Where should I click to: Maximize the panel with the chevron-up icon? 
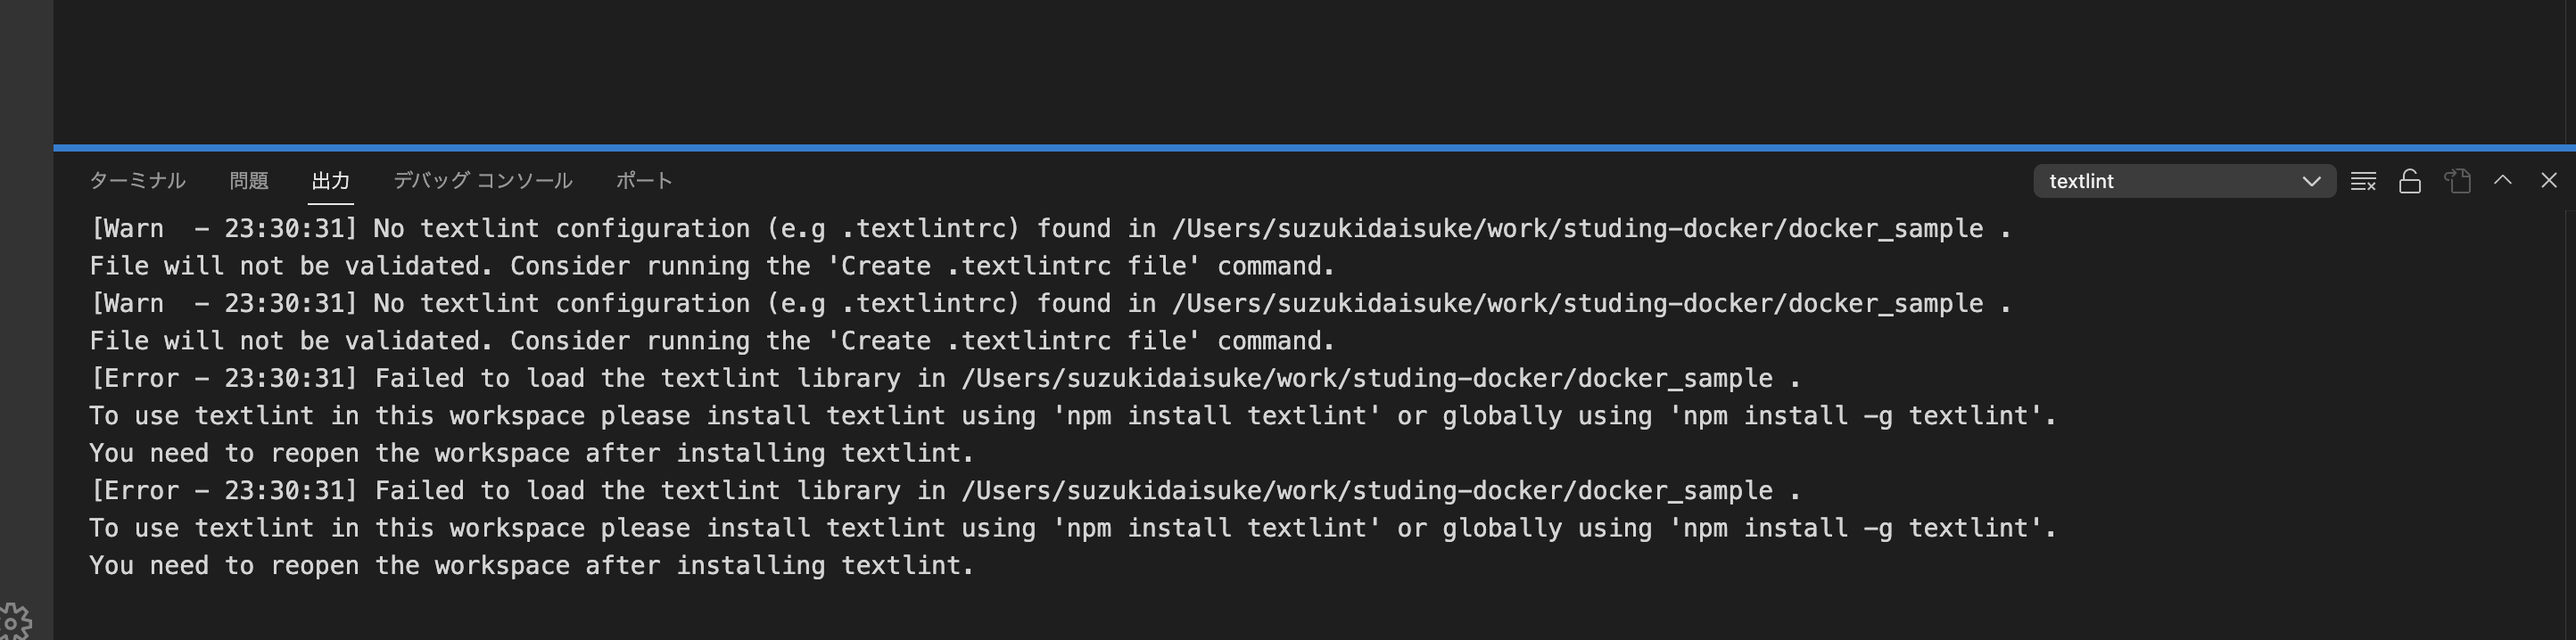point(2503,180)
